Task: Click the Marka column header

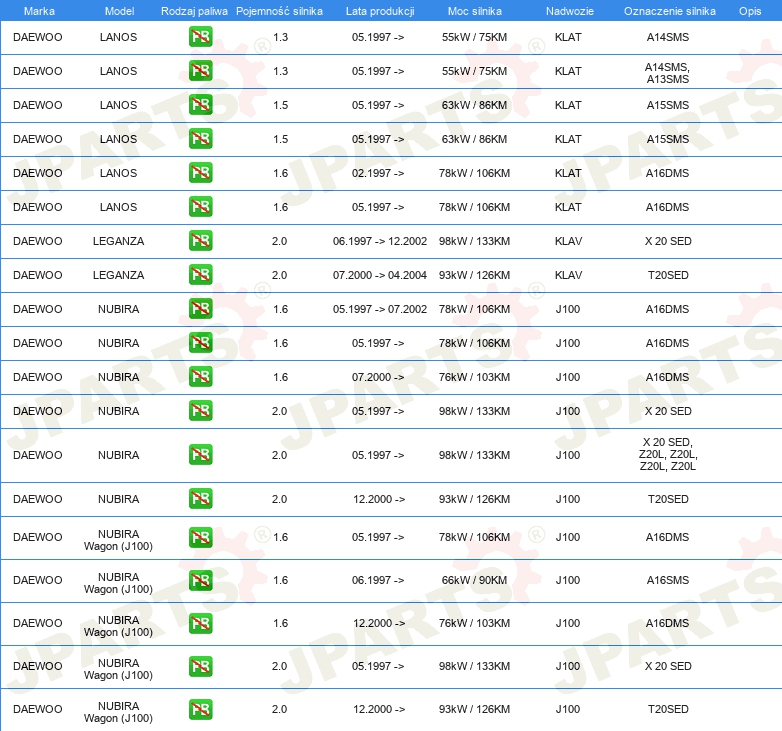Action: pyautogui.click(x=39, y=11)
